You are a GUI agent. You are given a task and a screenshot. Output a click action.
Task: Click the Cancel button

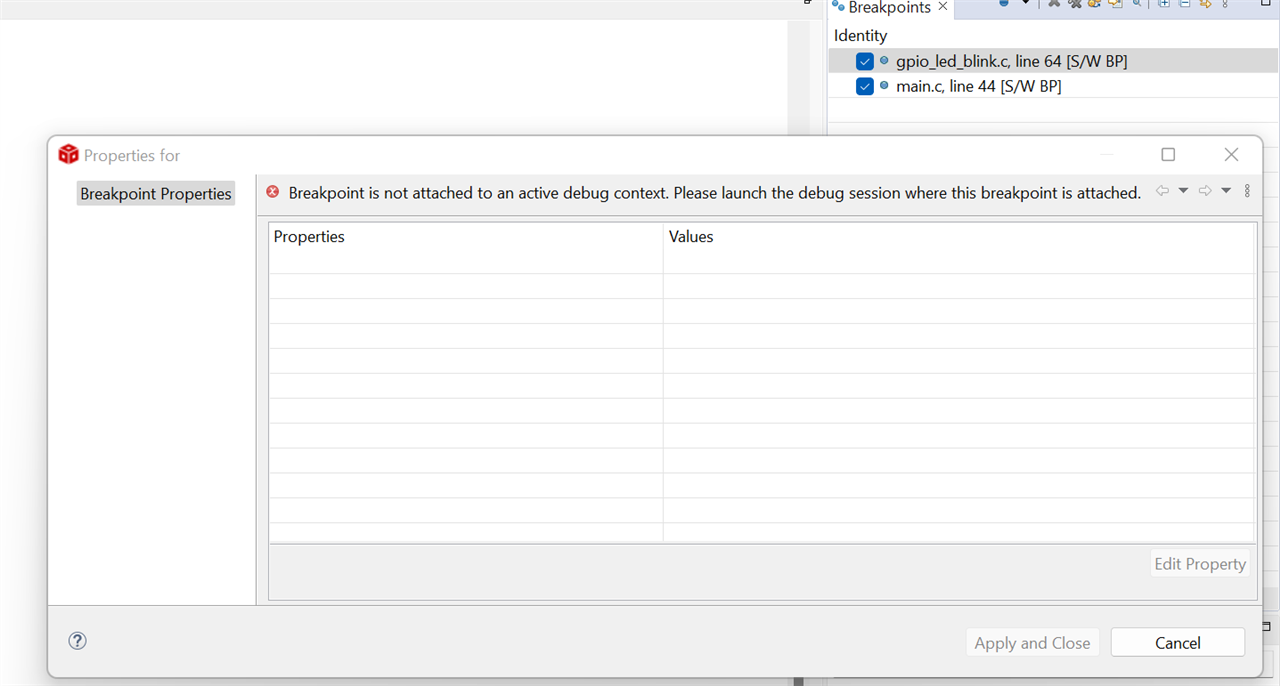(1178, 643)
